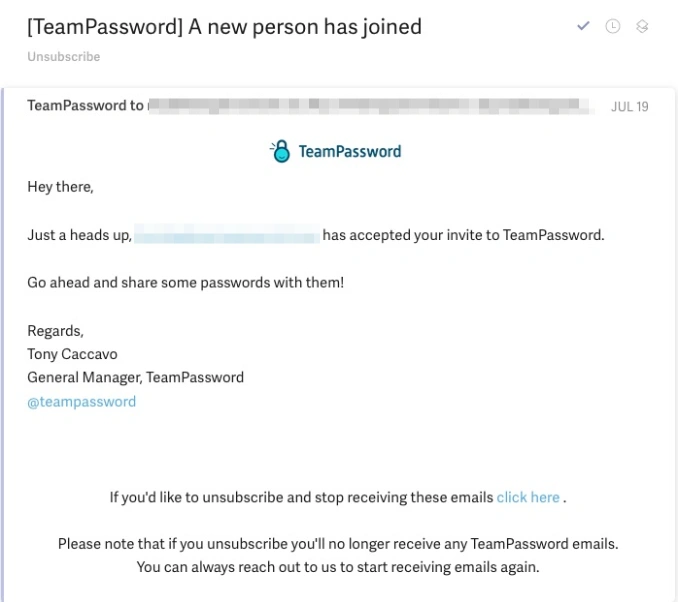Click the "Go ahead and share some passwords" line
678x602 pixels.
point(185,282)
